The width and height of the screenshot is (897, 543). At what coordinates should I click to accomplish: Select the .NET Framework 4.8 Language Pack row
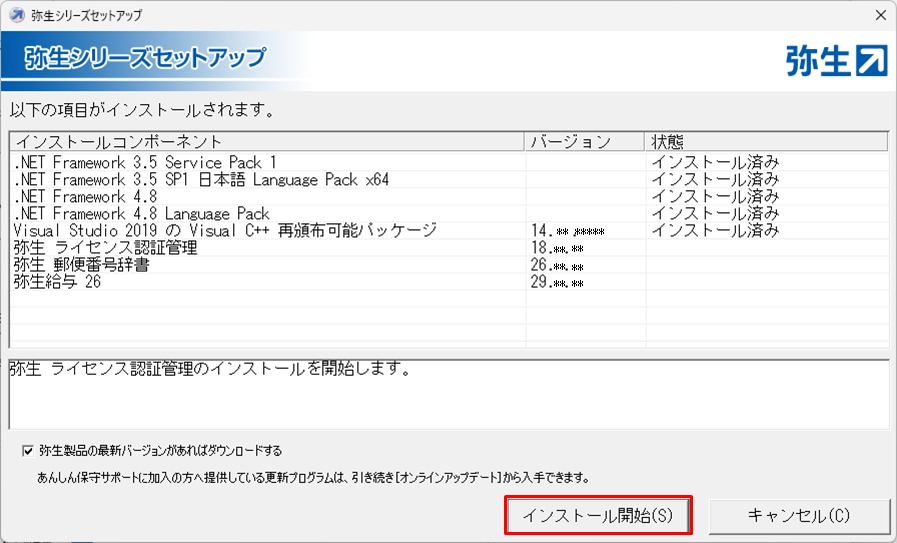pyautogui.click(x=142, y=213)
